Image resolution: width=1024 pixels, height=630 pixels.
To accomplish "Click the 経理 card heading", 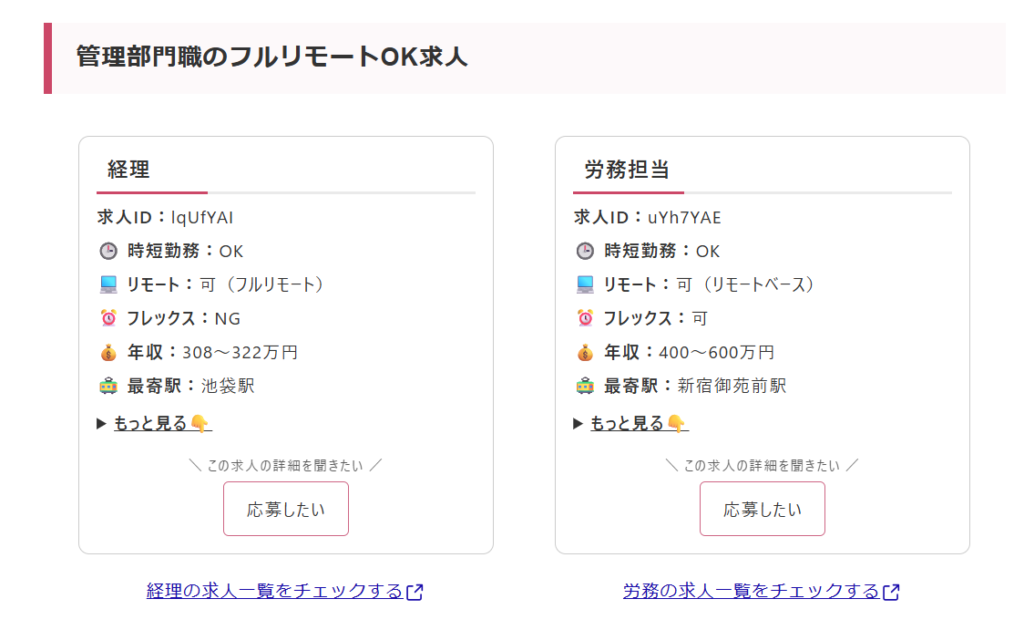I will [128, 170].
